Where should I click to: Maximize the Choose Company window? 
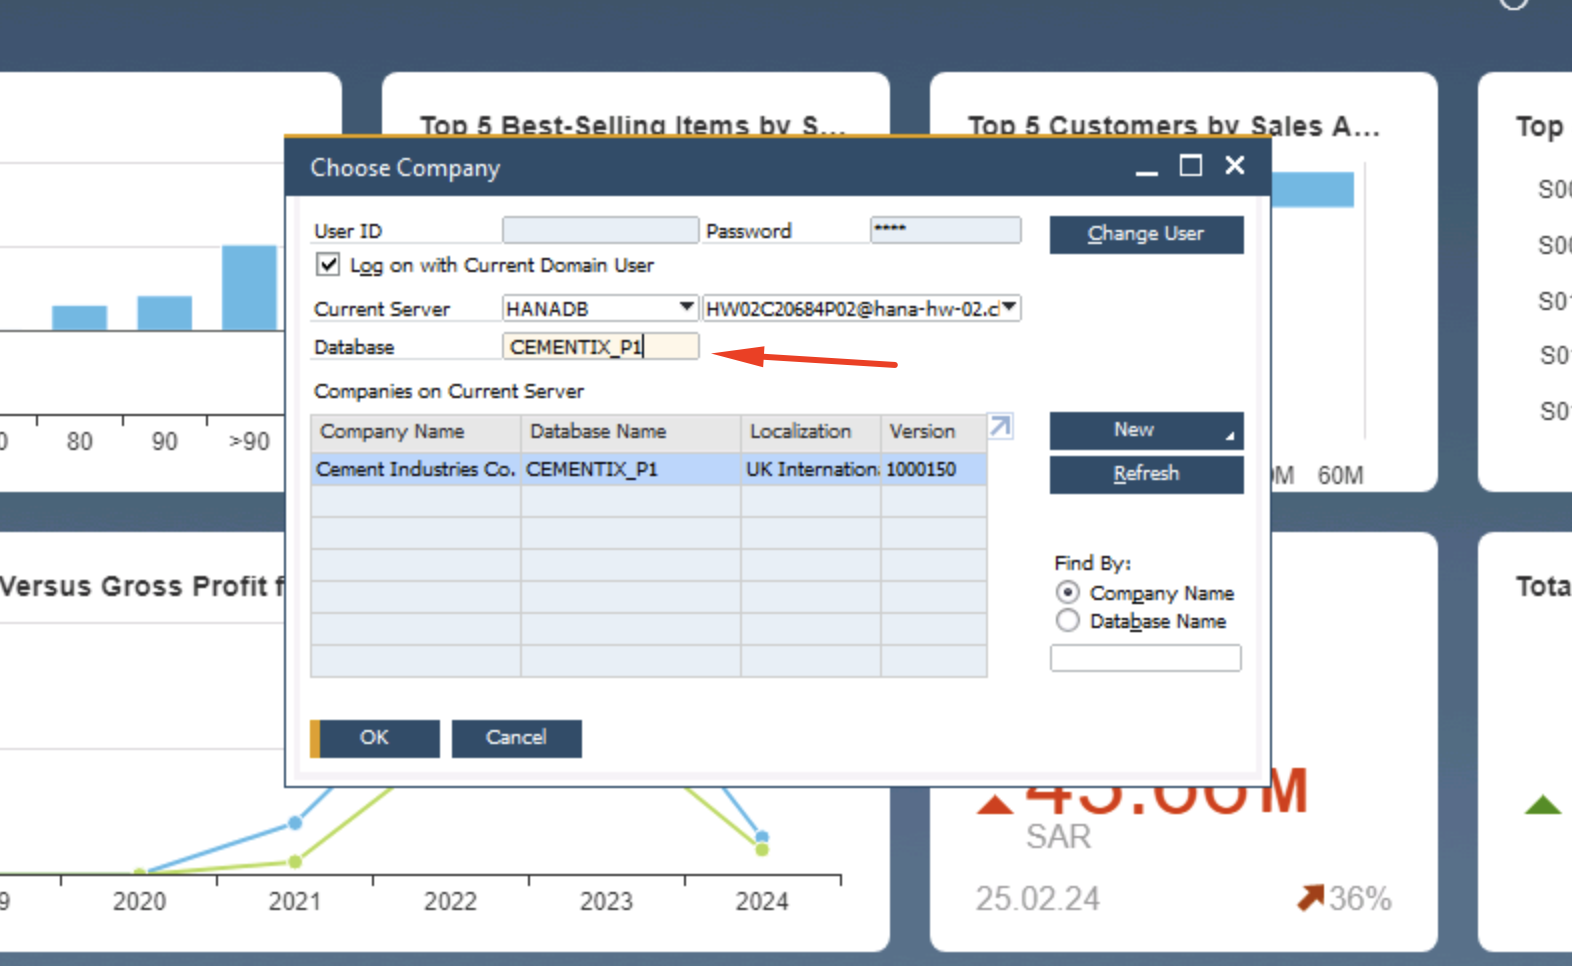(x=1190, y=166)
